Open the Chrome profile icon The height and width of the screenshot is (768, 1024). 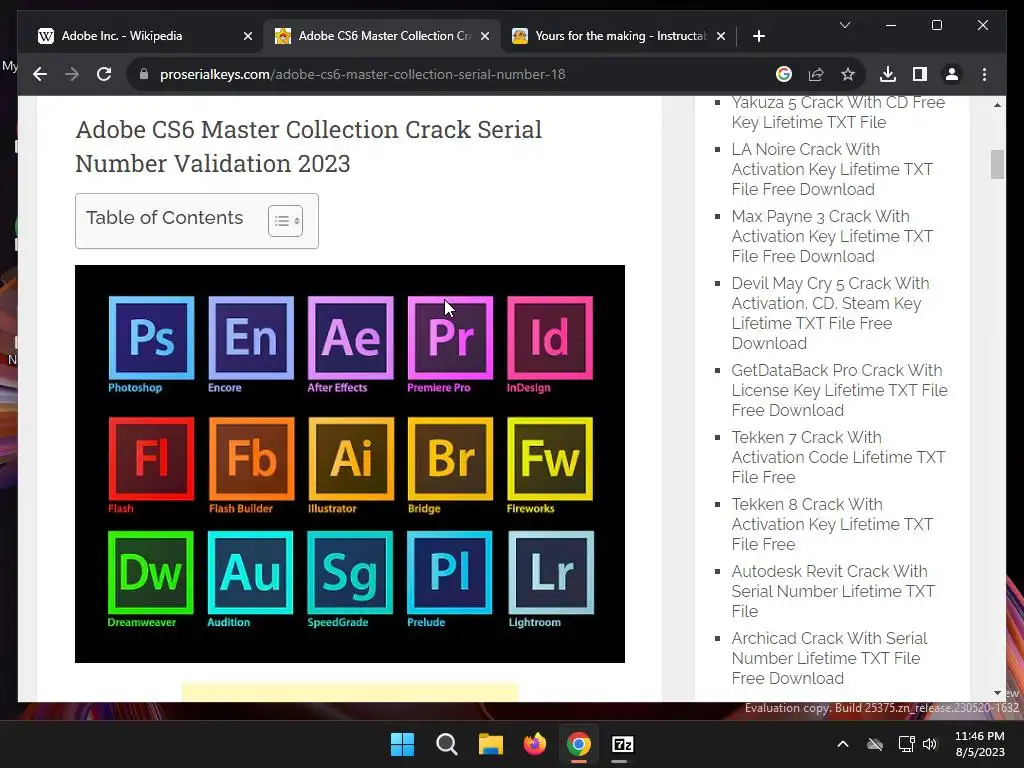pyautogui.click(x=952, y=74)
